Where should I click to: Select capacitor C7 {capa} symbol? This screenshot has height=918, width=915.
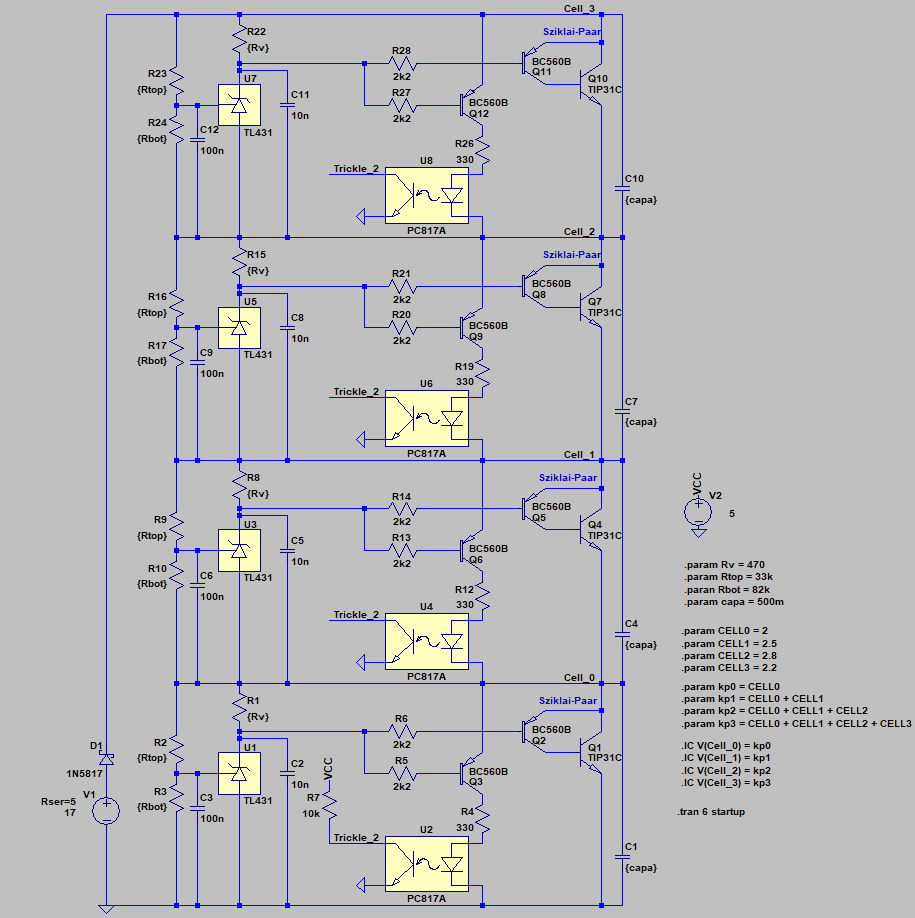tap(622, 412)
